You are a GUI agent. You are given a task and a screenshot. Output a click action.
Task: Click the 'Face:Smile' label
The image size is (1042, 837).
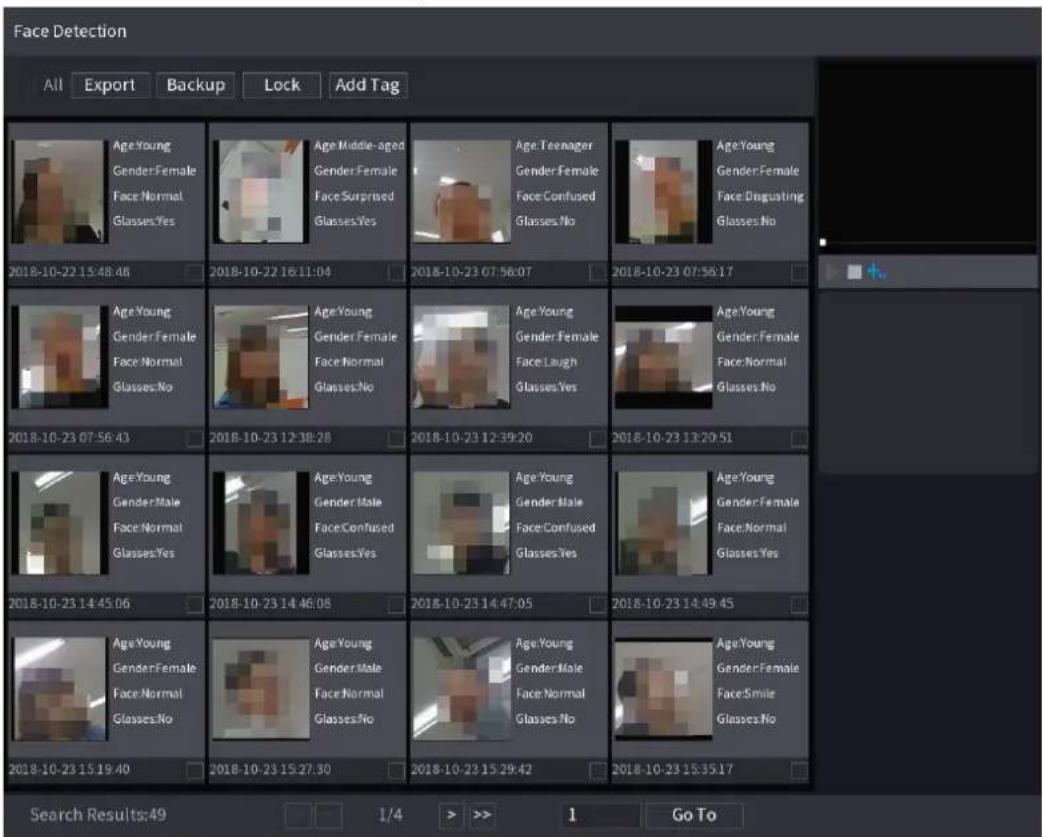click(746, 694)
